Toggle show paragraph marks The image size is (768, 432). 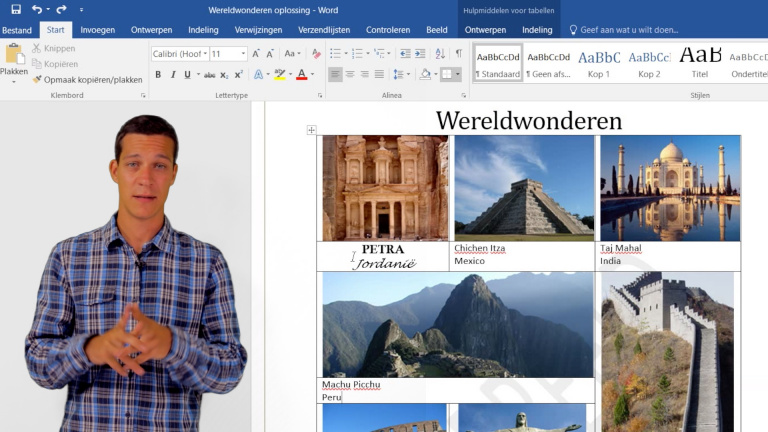[x=458, y=53]
